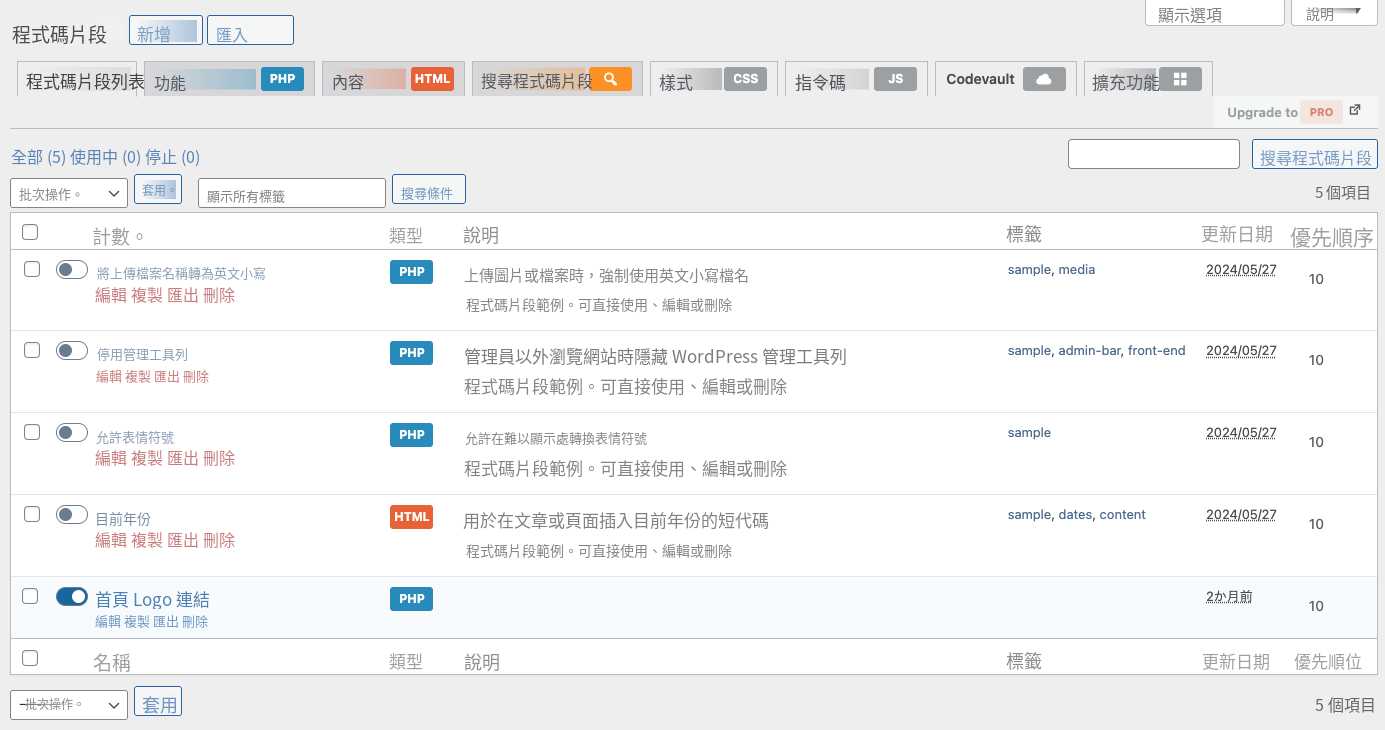Filter by the front-end tag
This screenshot has width=1385, height=730.
pos(1157,350)
